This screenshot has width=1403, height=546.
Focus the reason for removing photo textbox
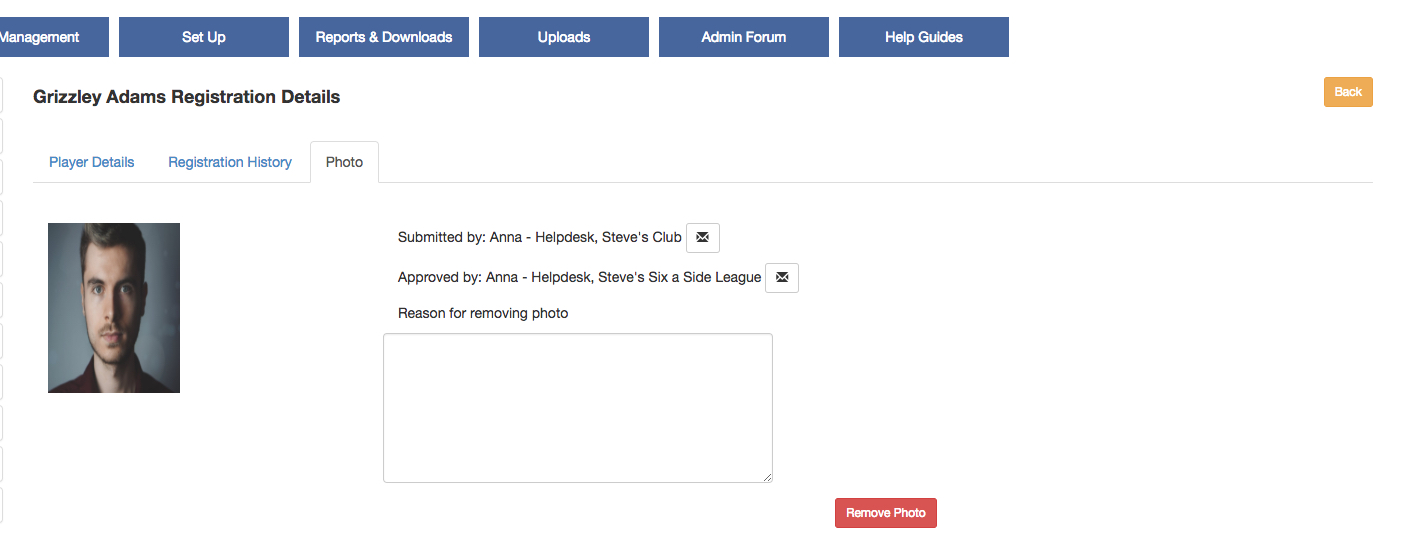coord(578,408)
